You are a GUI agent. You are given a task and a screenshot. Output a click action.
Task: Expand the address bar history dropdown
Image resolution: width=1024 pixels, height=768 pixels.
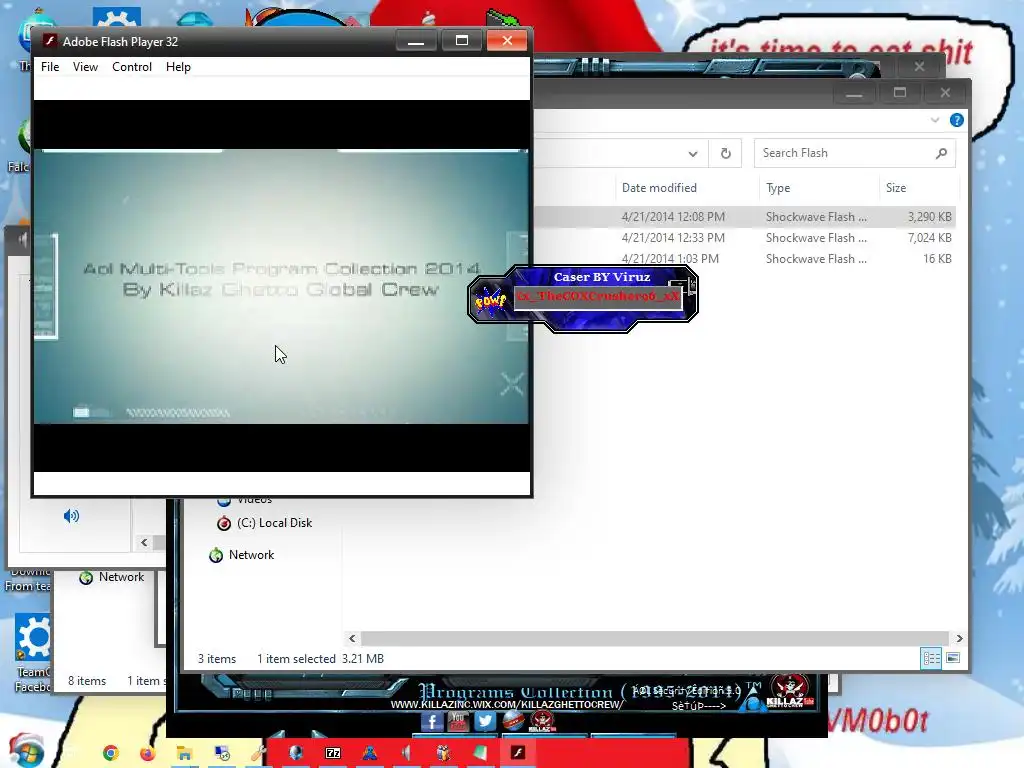click(692, 153)
